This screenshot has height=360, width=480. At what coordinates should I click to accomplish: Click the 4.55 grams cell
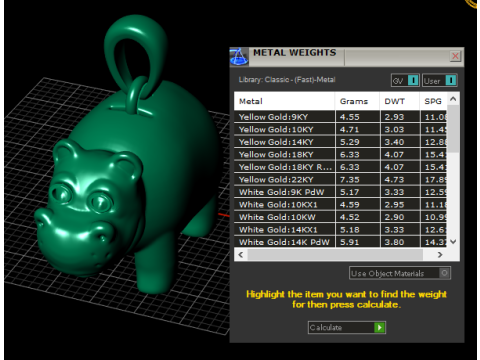click(357, 117)
